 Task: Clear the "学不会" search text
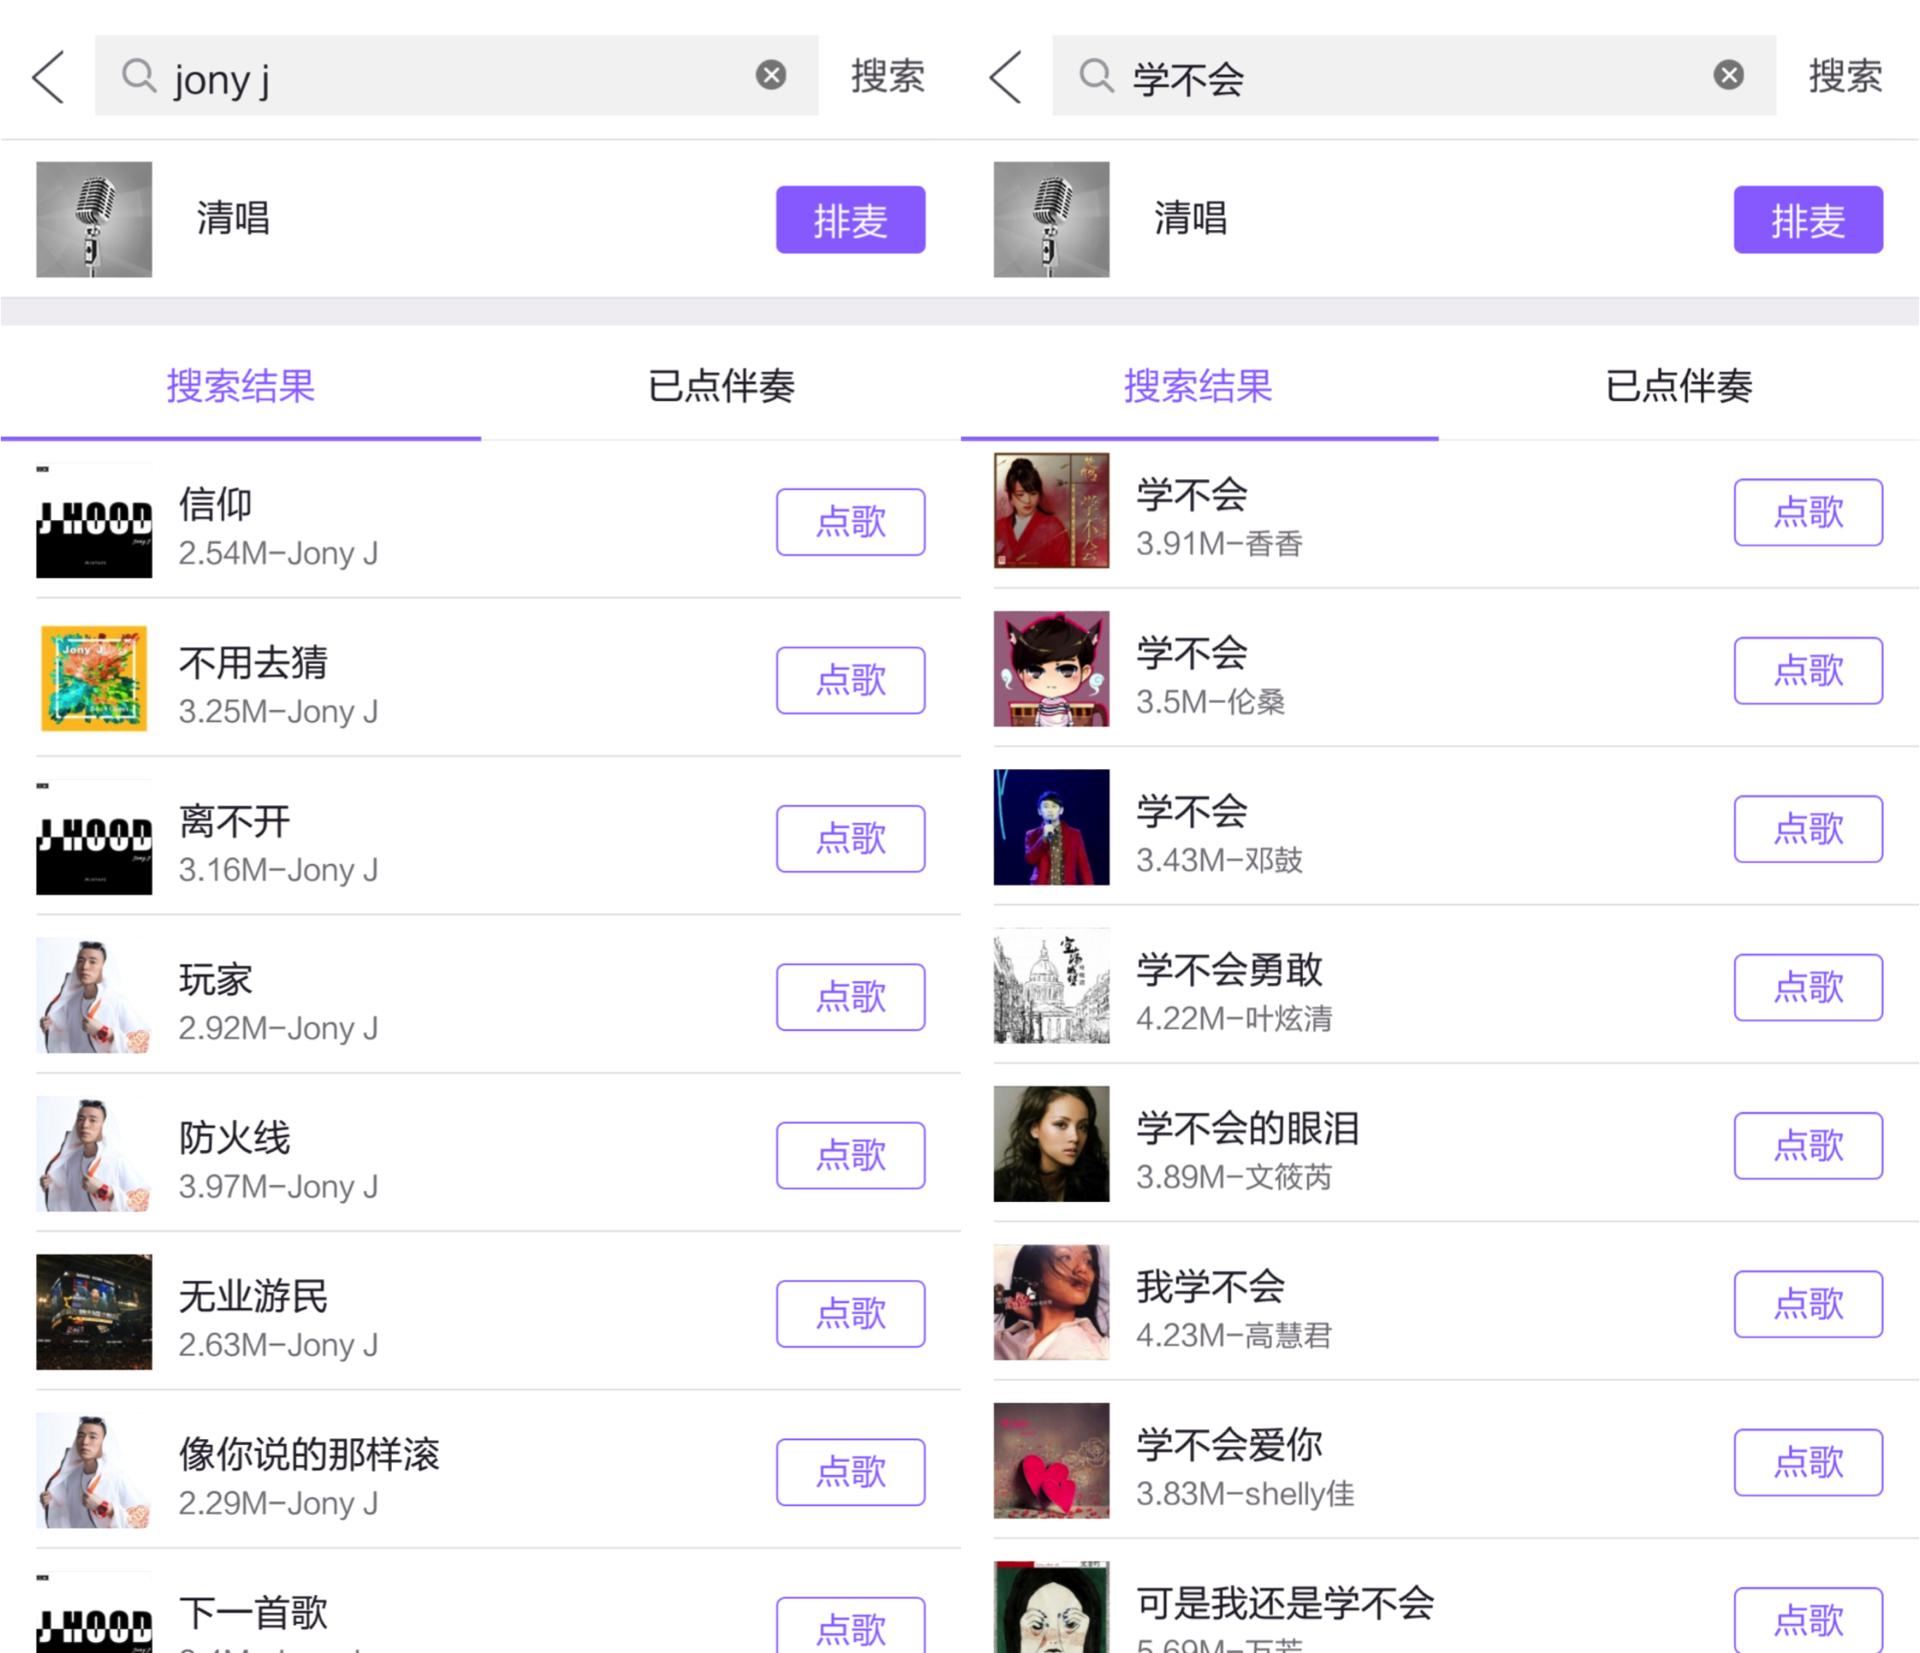pyautogui.click(x=1727, y=73)
